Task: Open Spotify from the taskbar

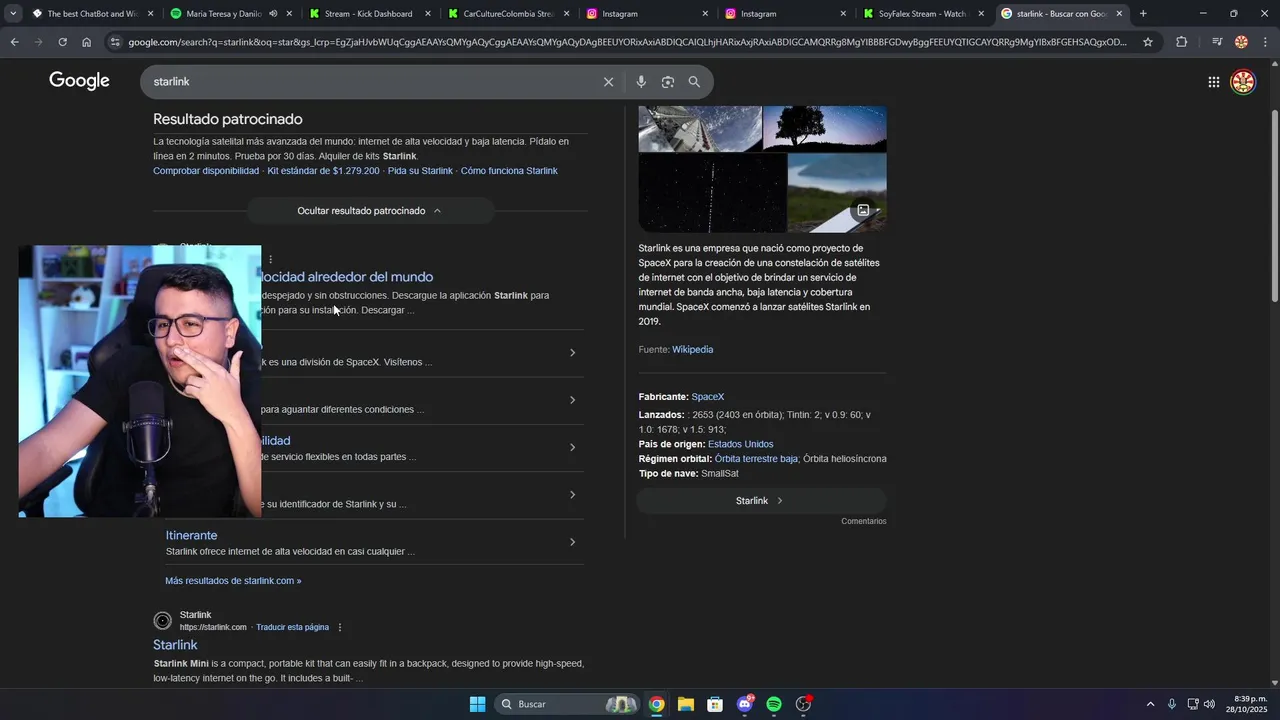Action: [774, 704]
